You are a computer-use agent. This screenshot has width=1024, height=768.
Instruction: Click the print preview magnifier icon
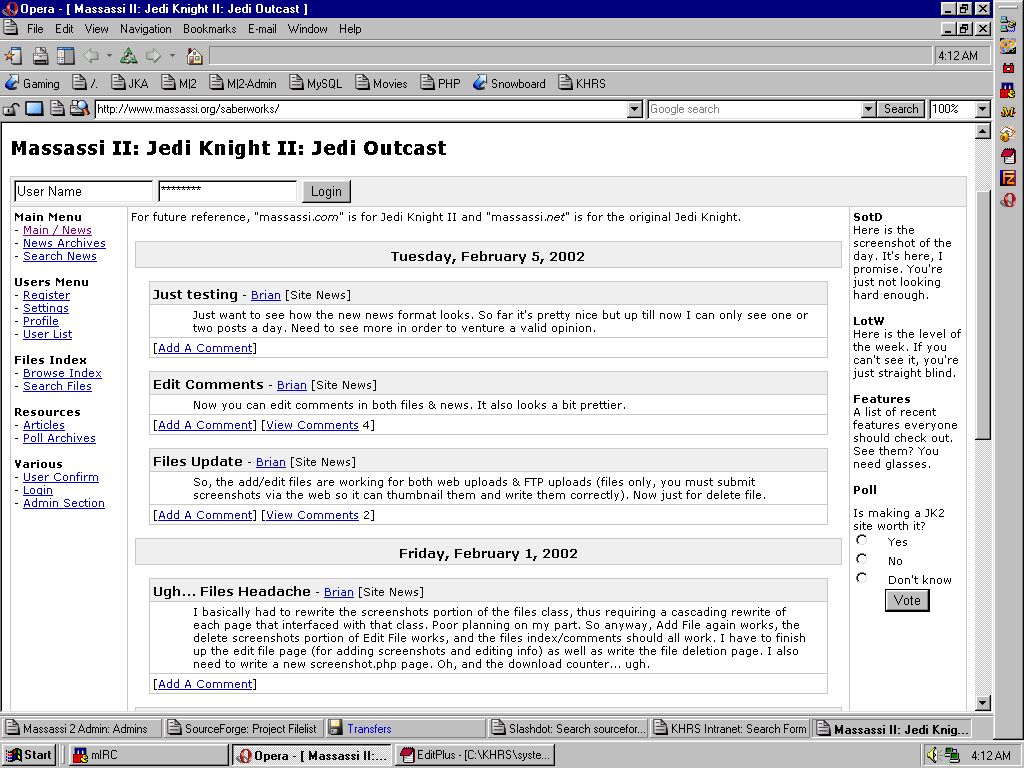79,109
